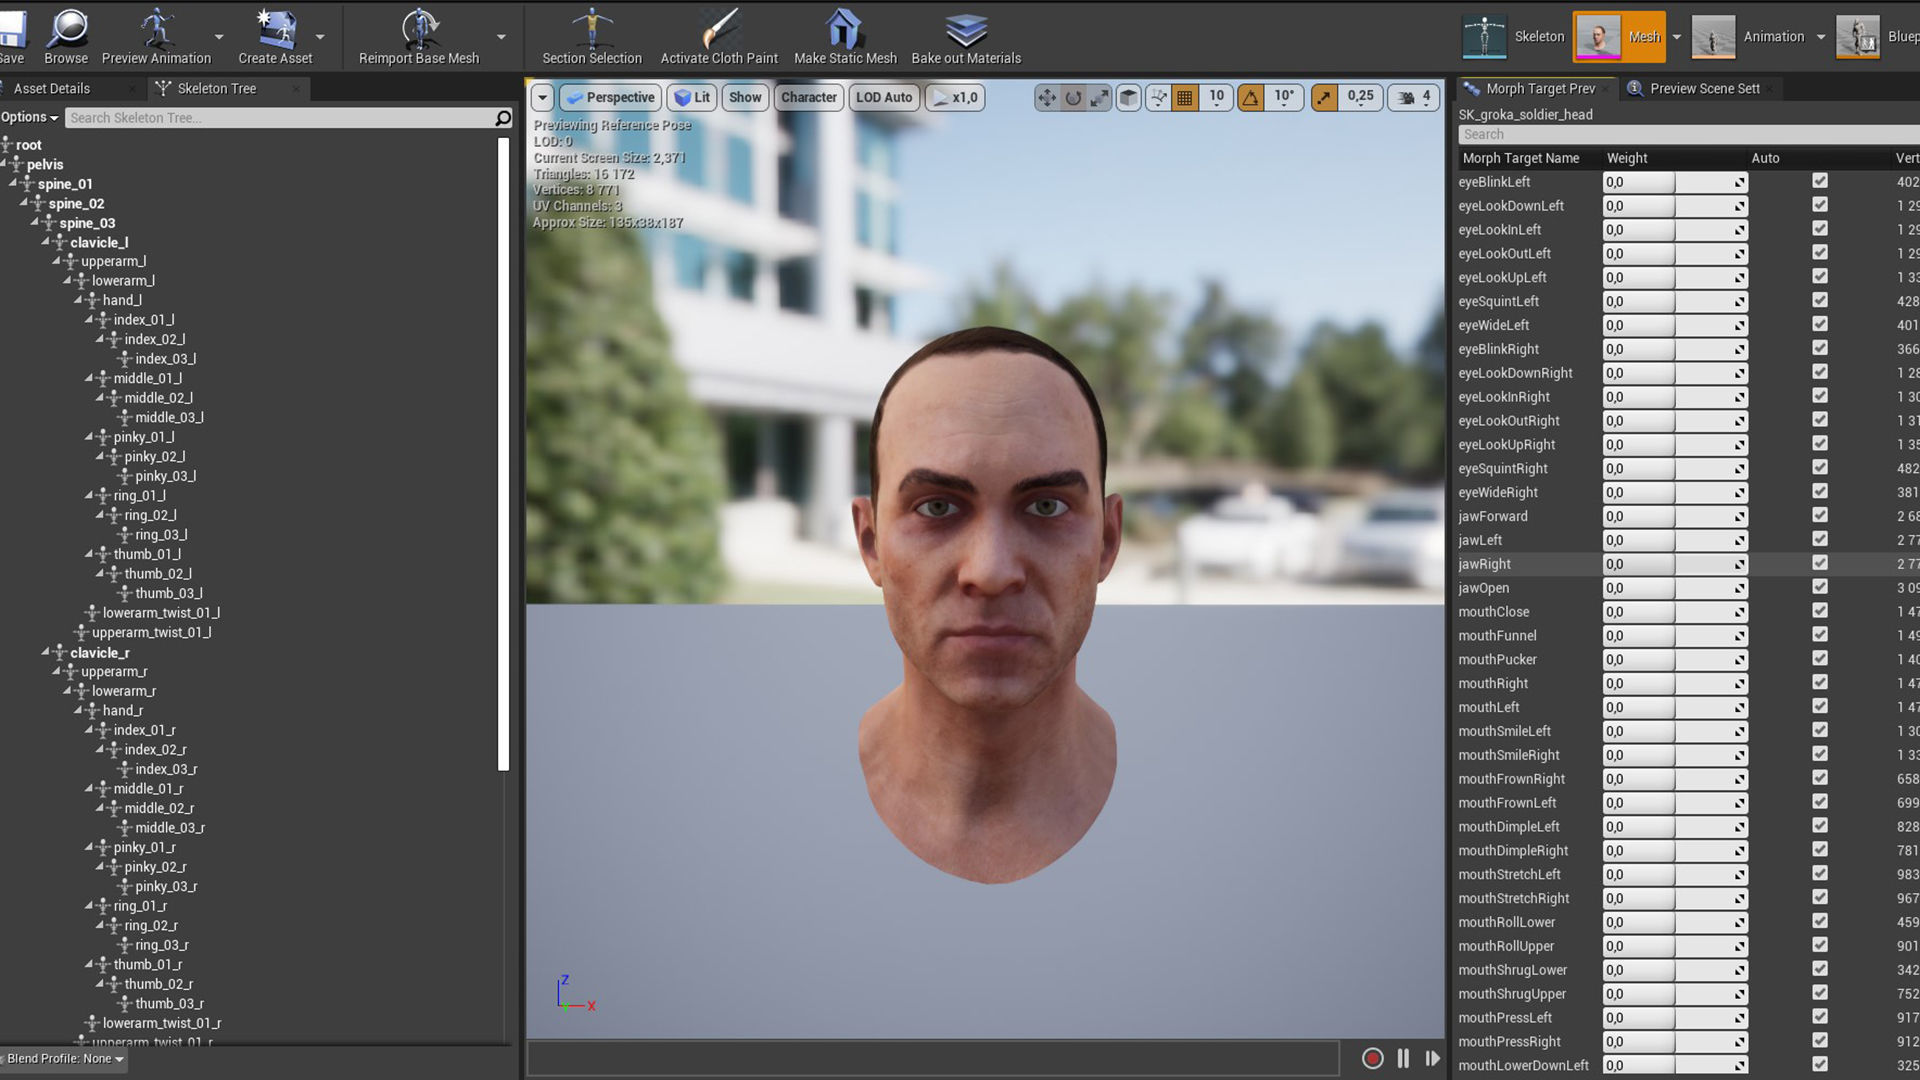Select the scale gizmo tool
This screenshot has width=1920, height=1080.
[1099, 97]
